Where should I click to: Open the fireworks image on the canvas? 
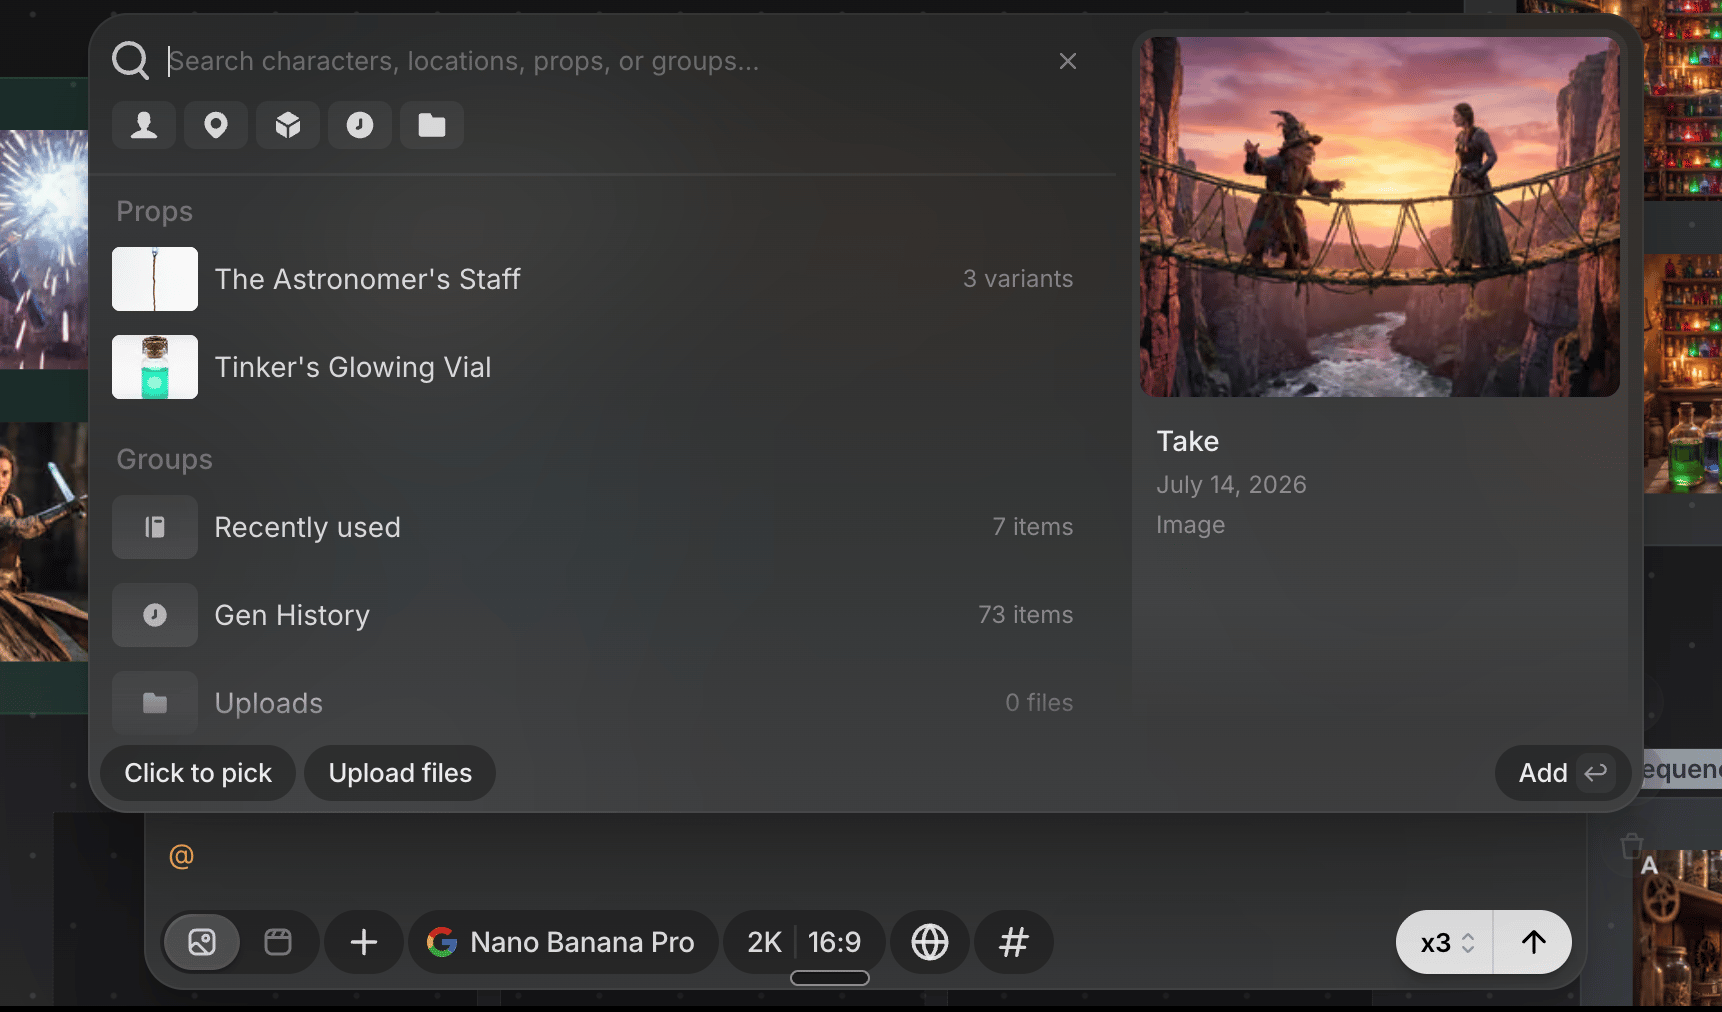[x=44, y=250]
